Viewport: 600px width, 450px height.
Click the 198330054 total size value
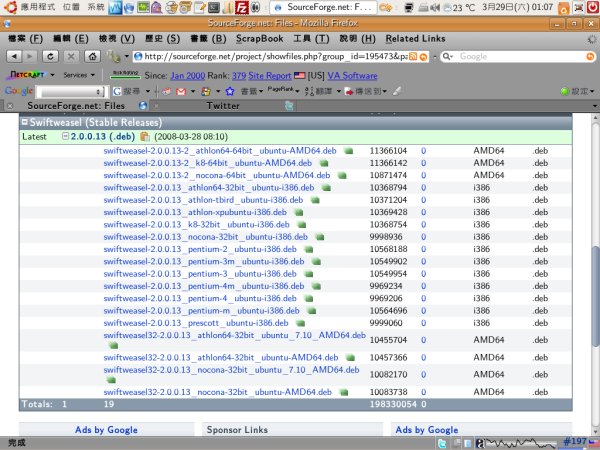pyautogui.click(x=393, y=404)
